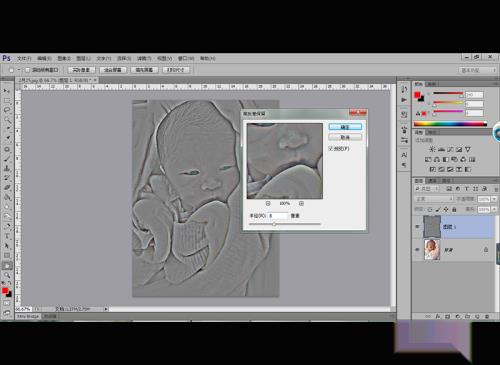The height and width of the screenshot is (365, 500).
Task: Zoom in the High Pass preview
Action: [x=301, y=203]
